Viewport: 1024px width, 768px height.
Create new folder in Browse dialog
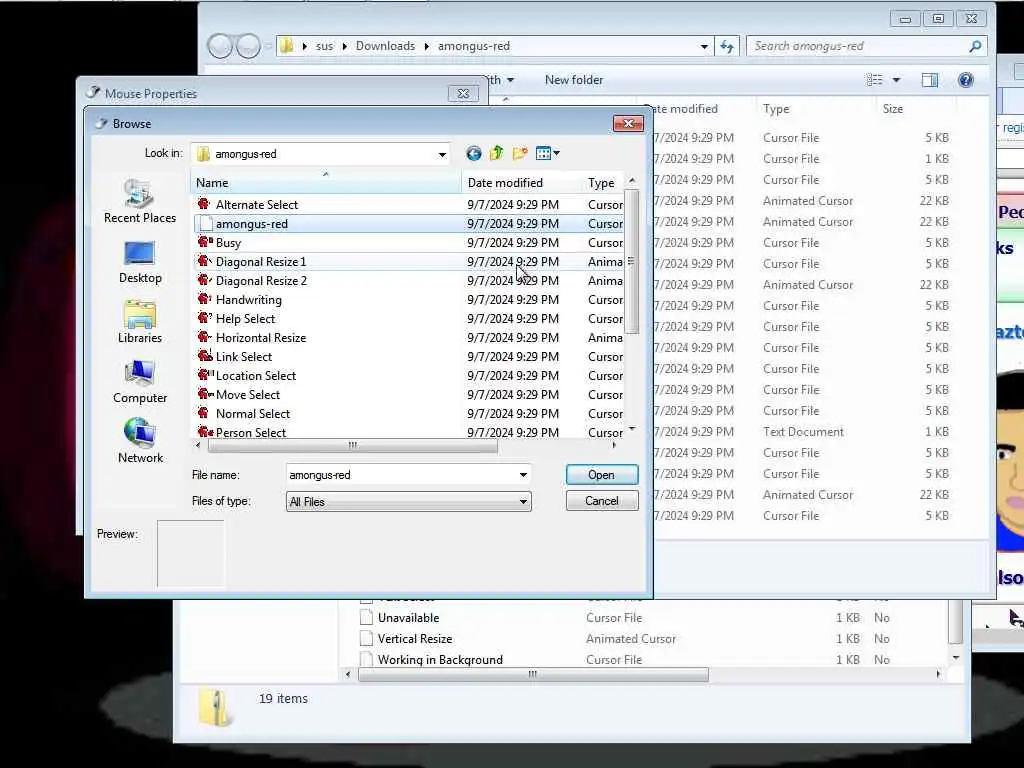pos(520,153)
